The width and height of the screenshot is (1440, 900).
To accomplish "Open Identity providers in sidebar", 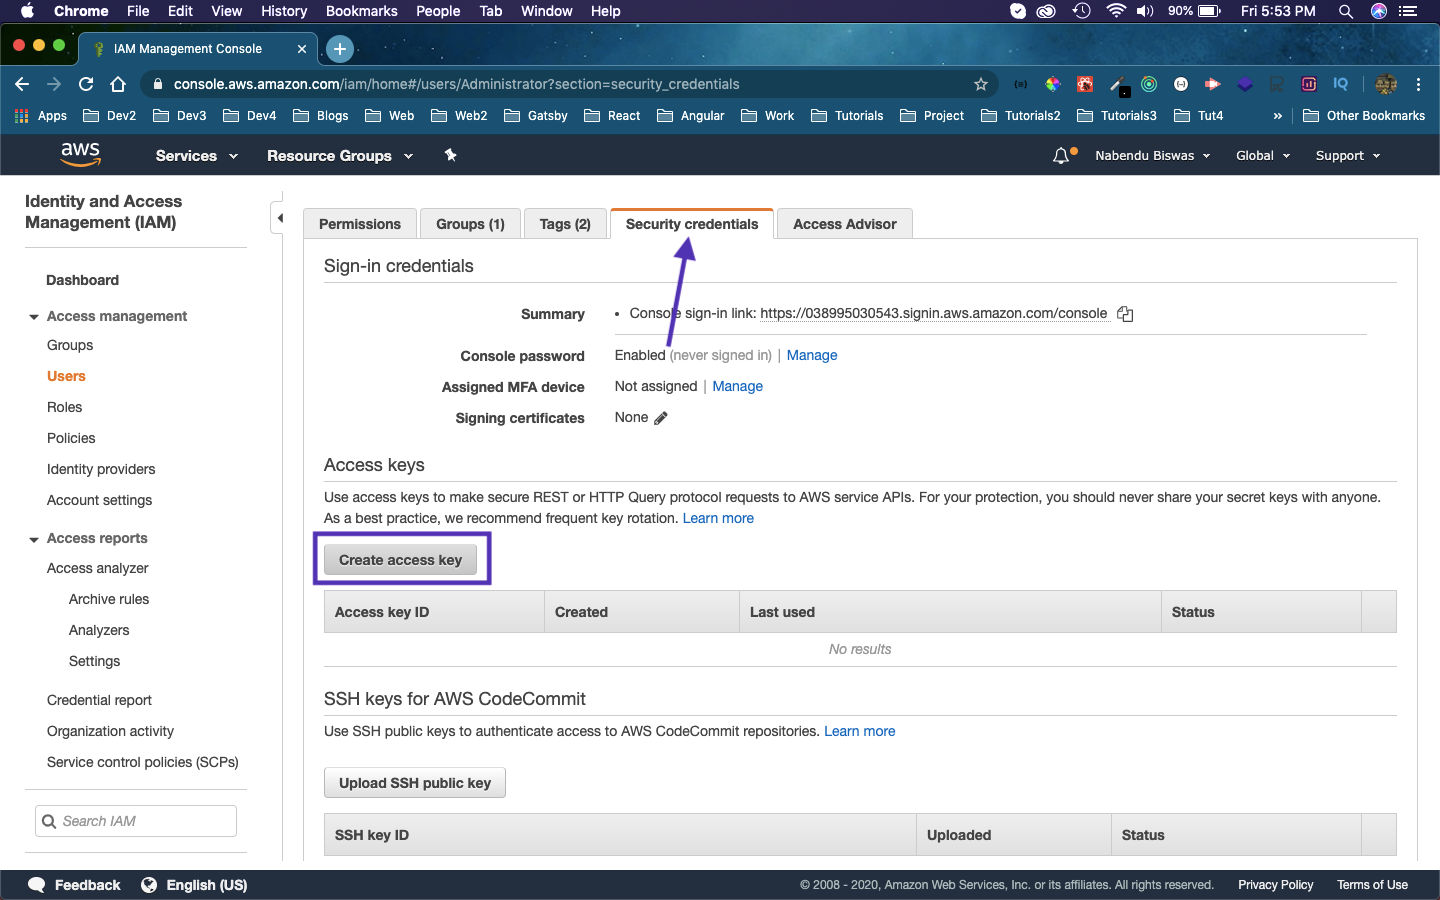I will pos(101,469).
